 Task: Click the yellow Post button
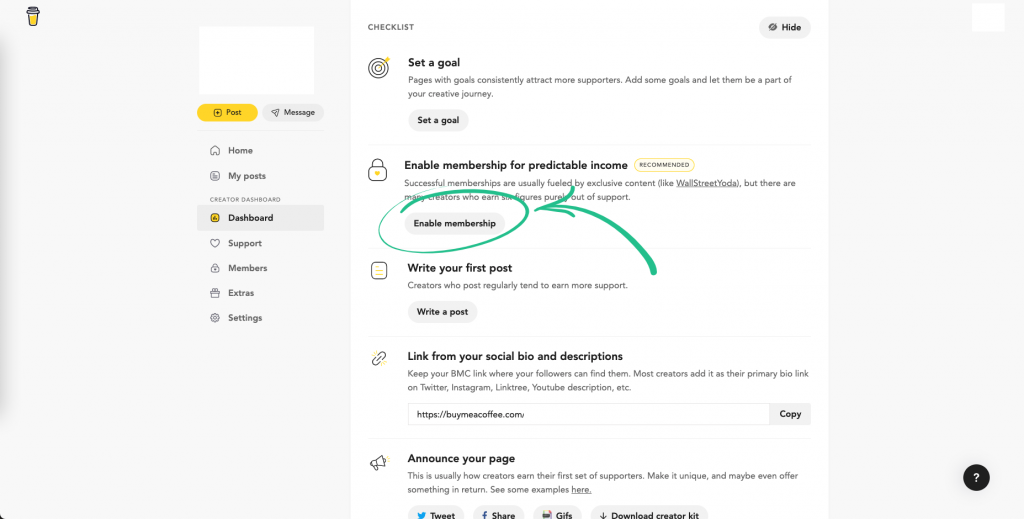pyautogui.click(x=227, y=112)
